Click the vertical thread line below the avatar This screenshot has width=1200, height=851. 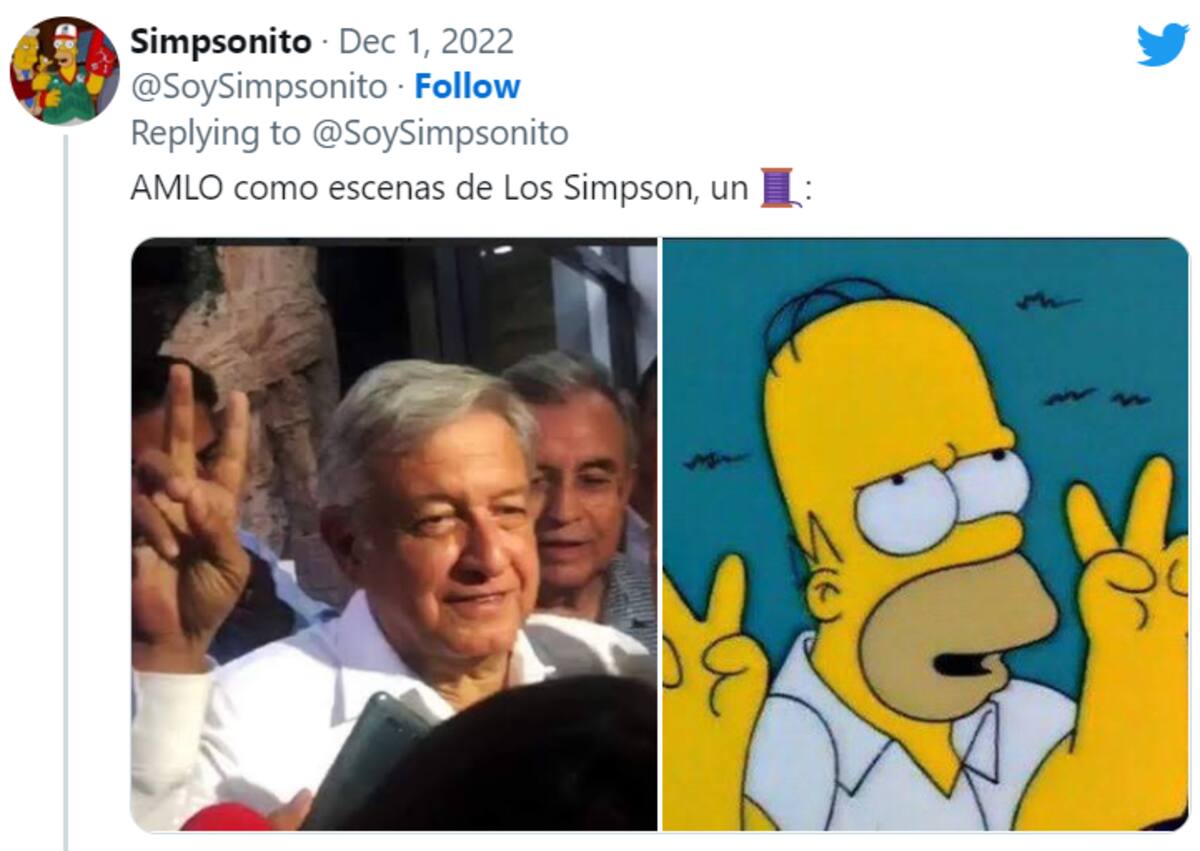click(x=66, y=492)
